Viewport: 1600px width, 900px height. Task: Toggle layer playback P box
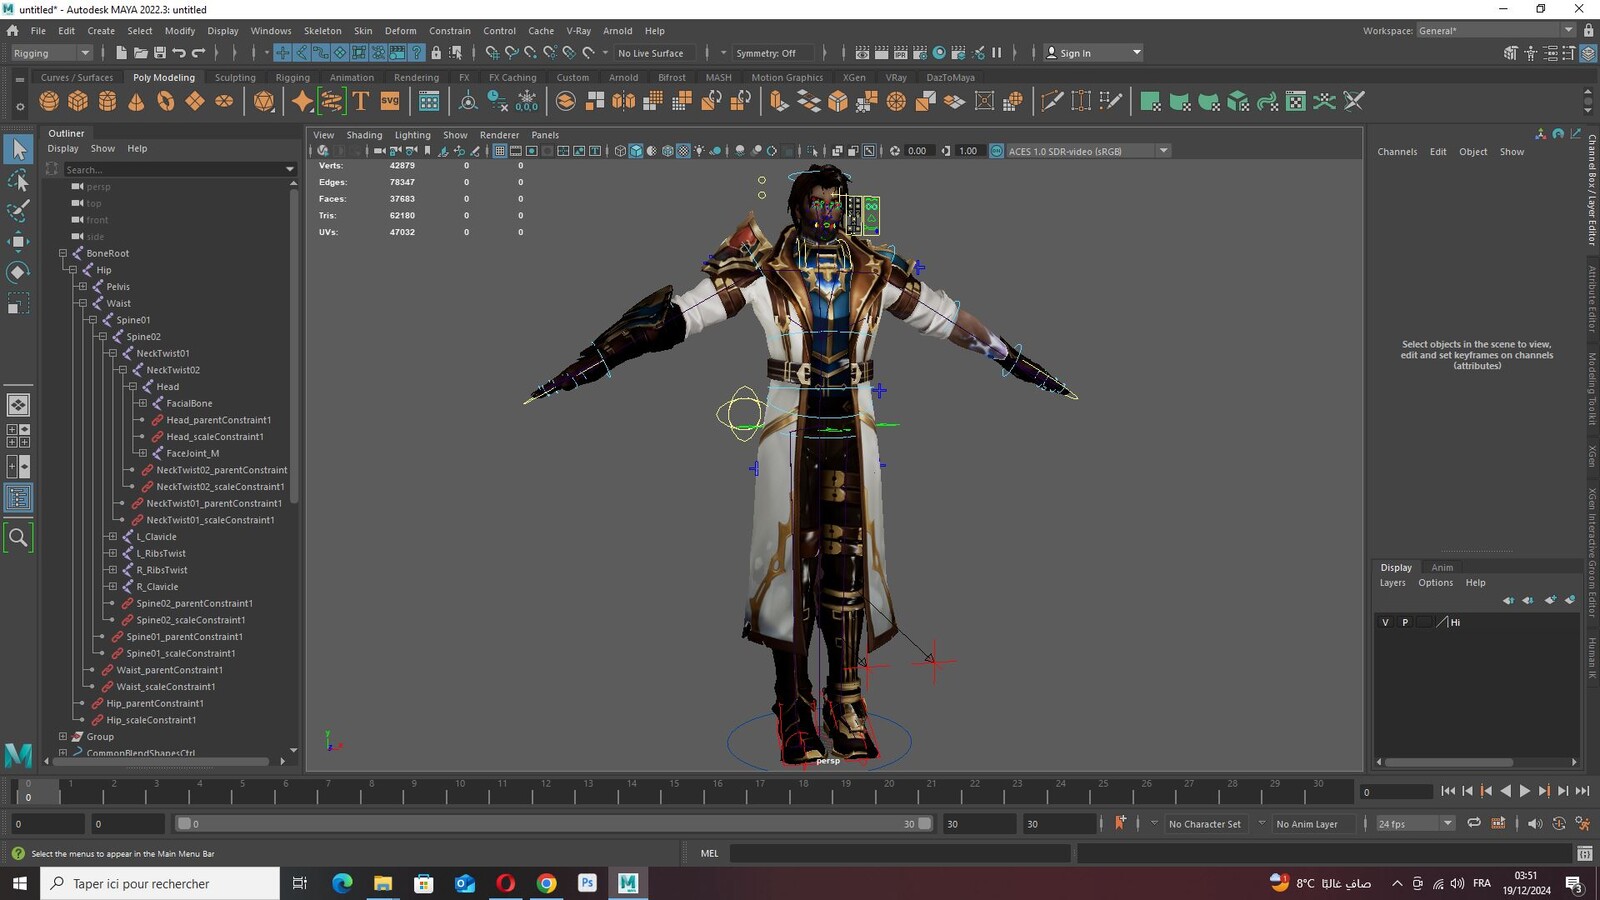[1405, 622]
